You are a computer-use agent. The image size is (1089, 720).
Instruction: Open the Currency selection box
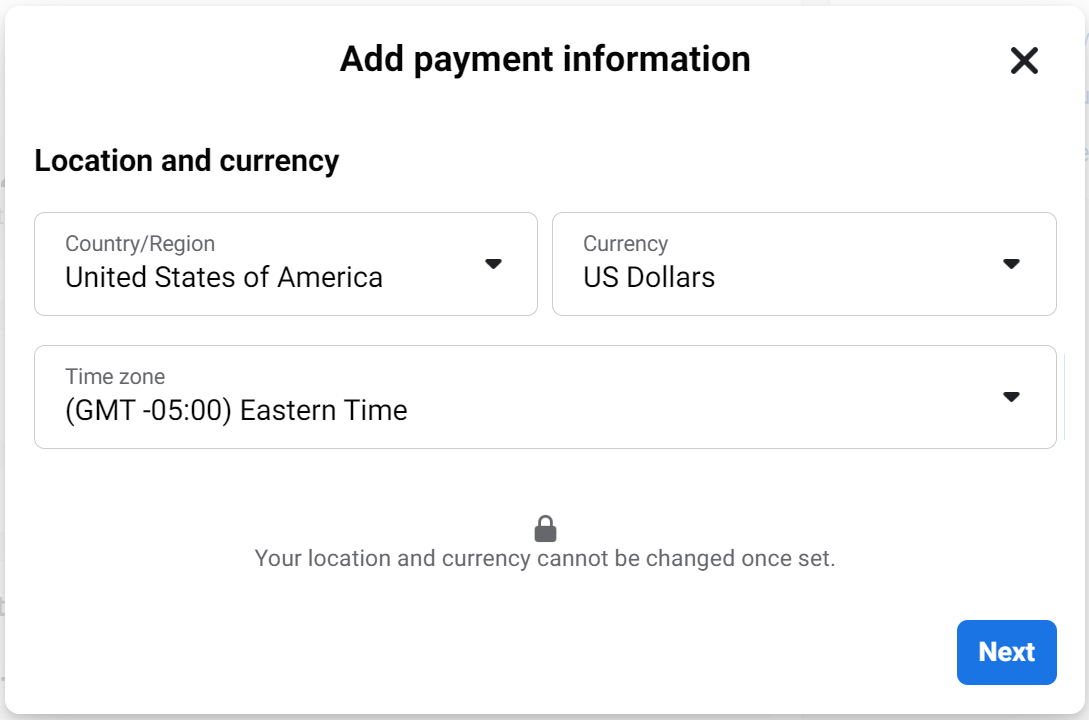[804, 264]
